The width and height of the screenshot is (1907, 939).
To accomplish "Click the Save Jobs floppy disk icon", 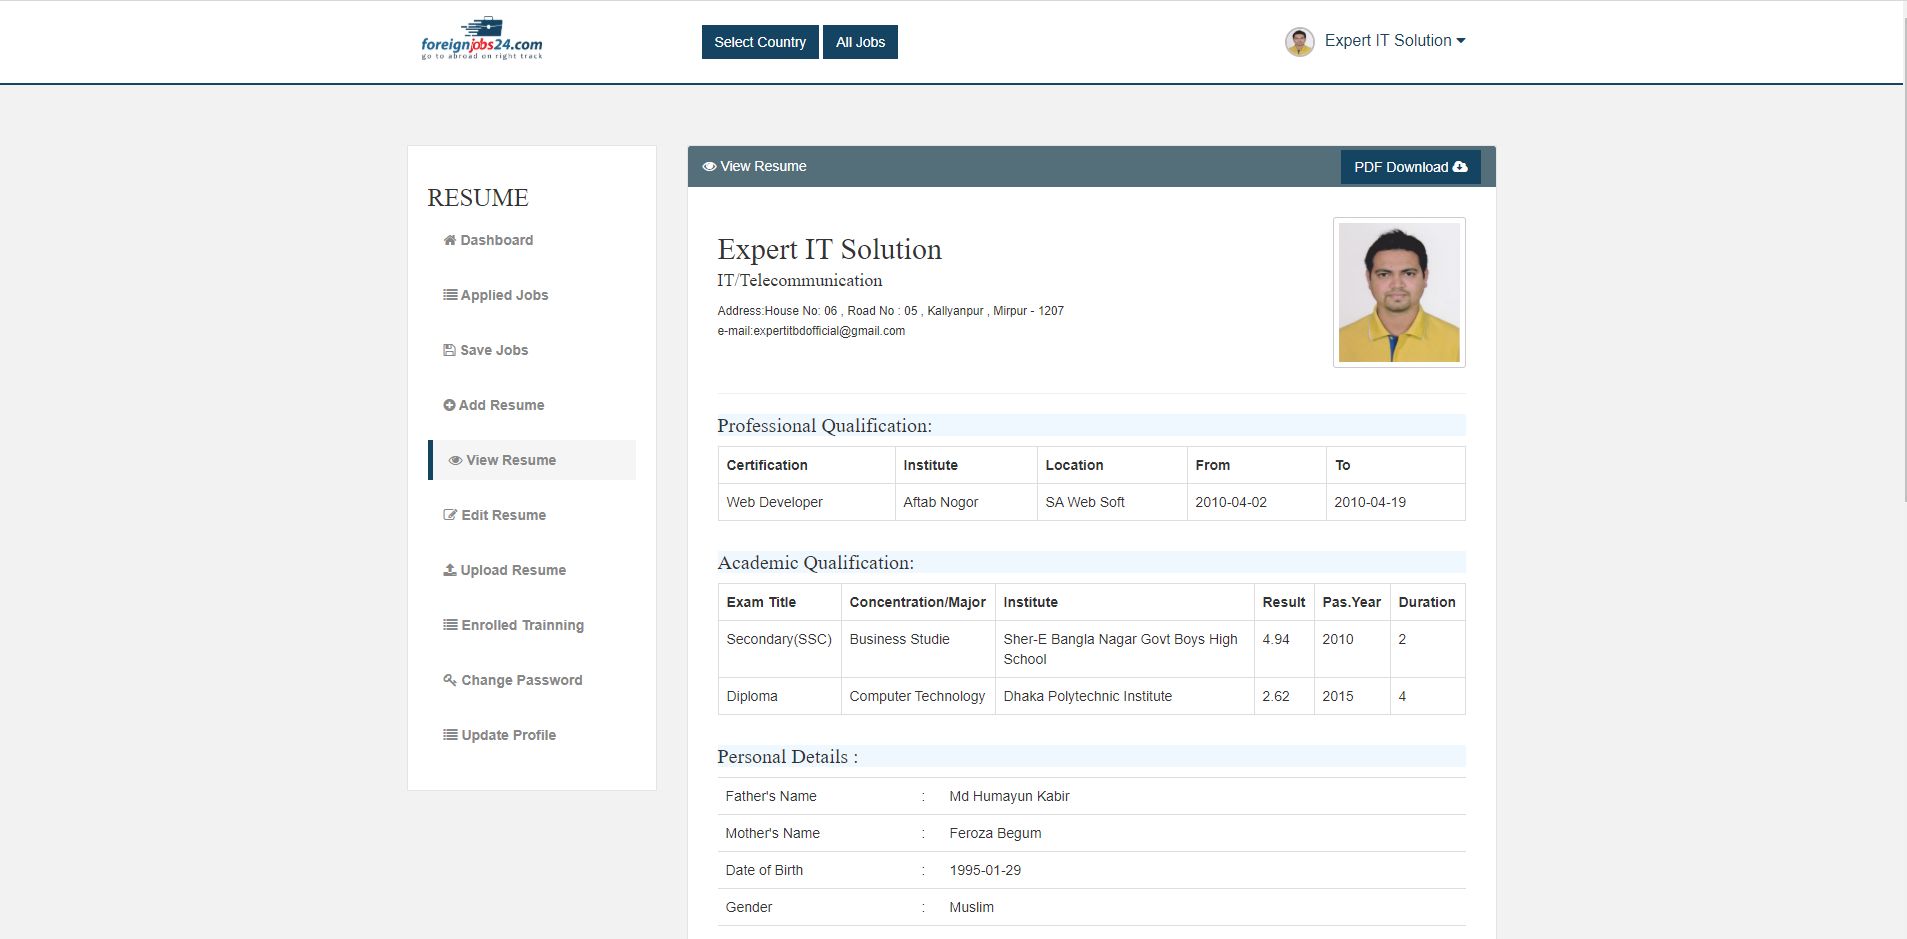I will (x=449, y=350).
